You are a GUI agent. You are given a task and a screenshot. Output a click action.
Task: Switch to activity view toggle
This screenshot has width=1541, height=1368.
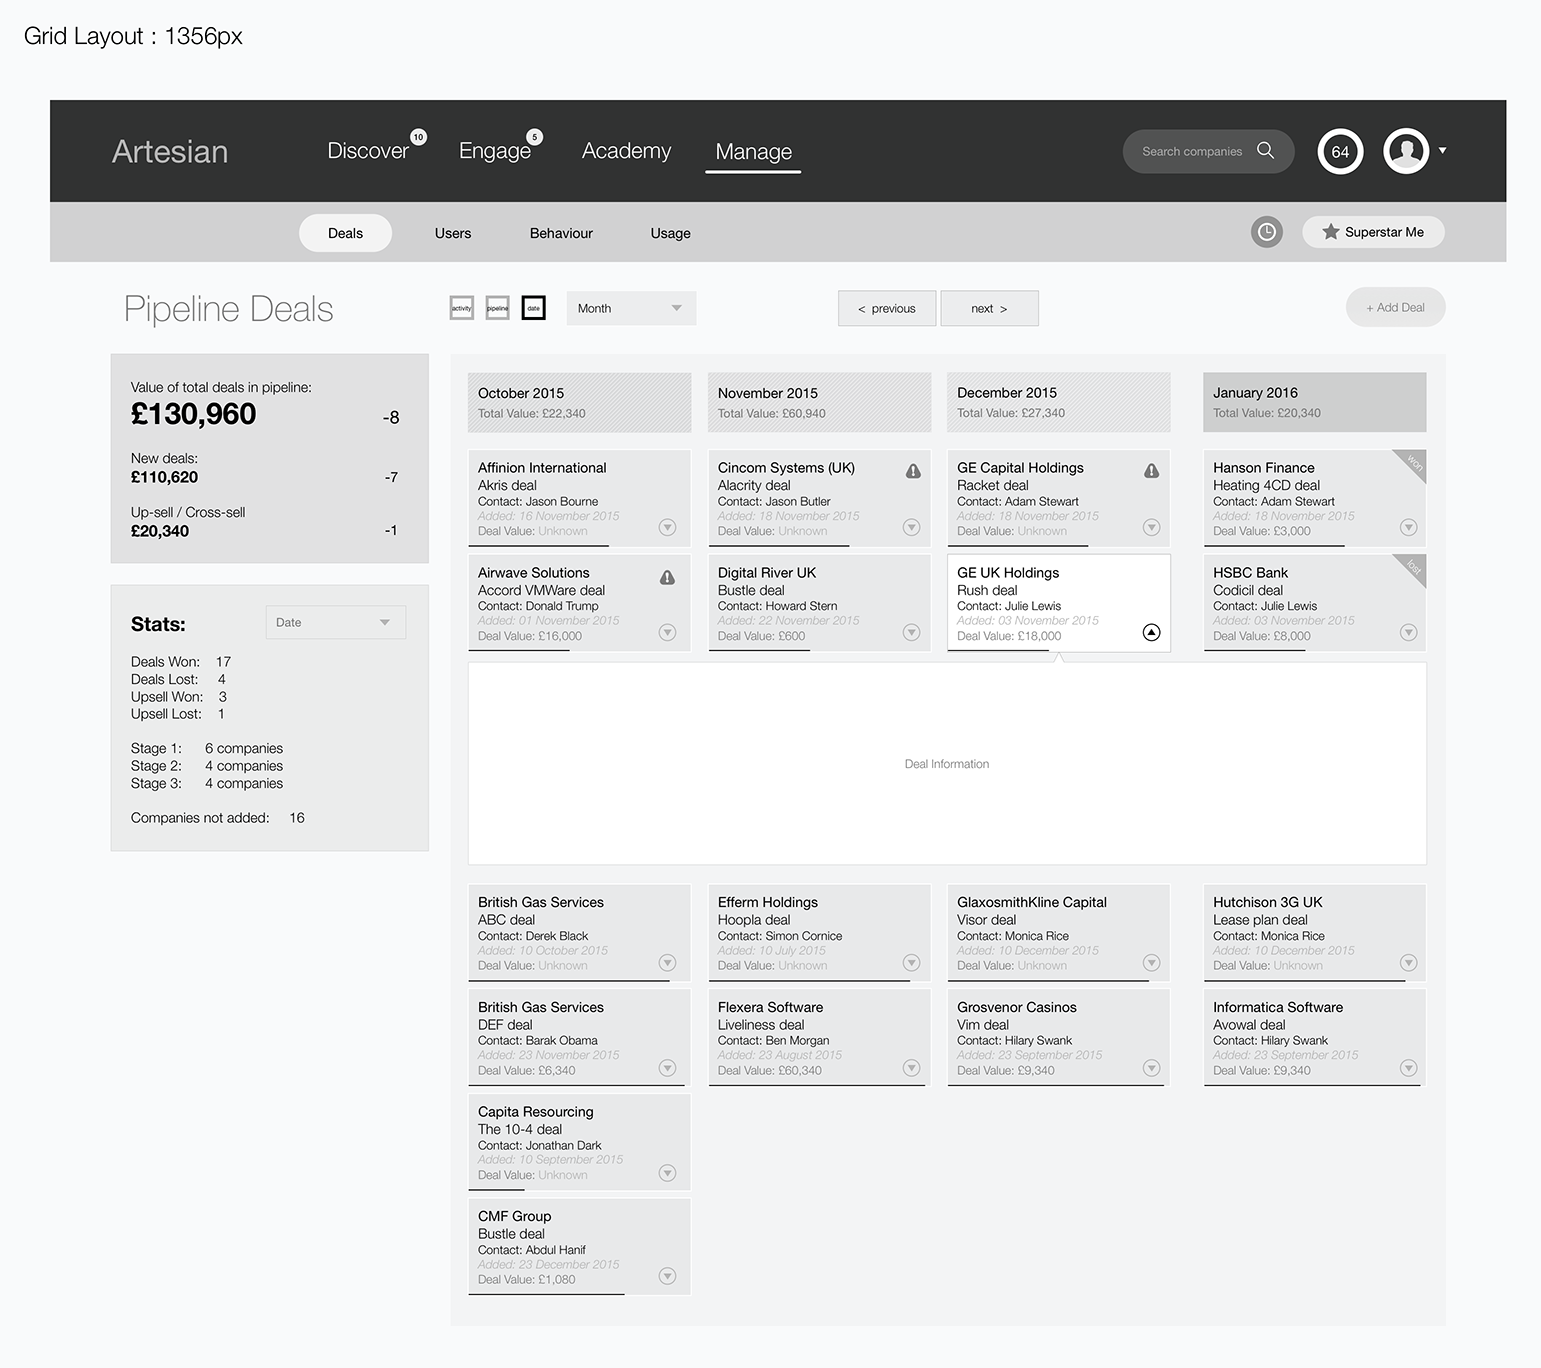tap(461, 308)
